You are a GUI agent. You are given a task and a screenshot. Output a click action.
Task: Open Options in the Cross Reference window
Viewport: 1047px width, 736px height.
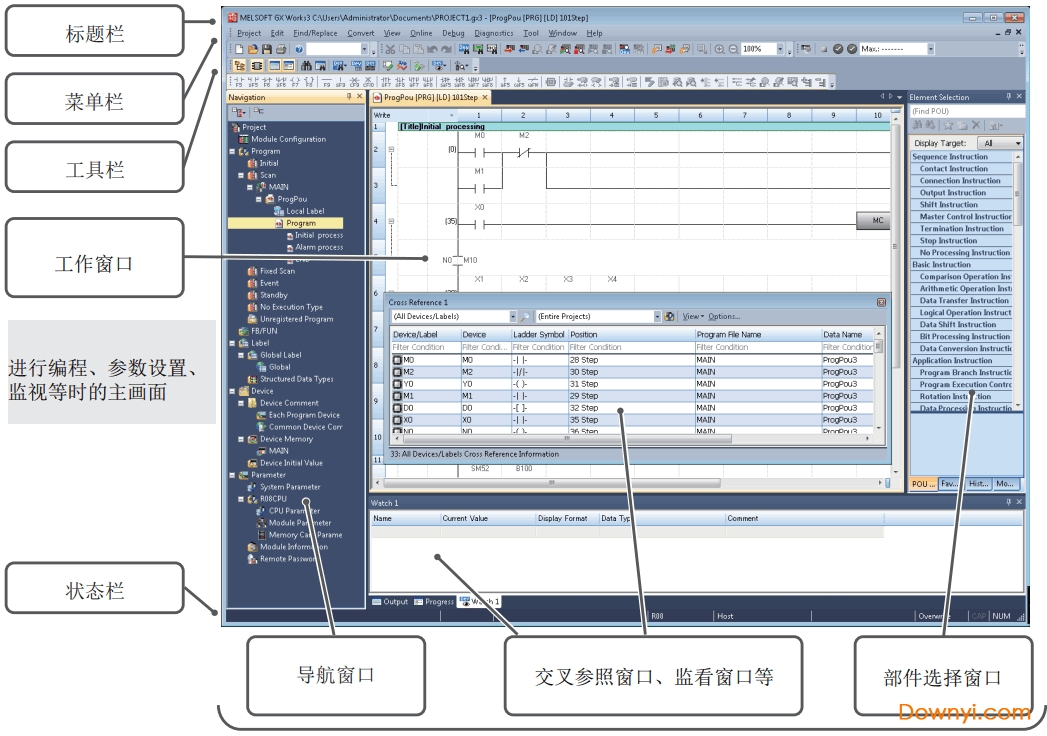click(x=723, y=316)
